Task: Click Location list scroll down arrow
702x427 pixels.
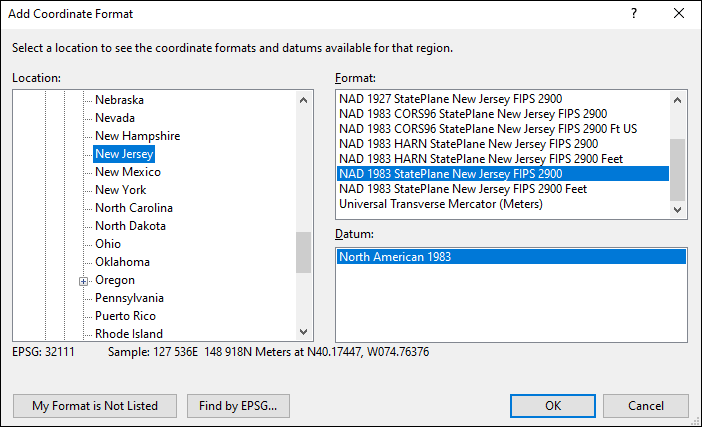Action: 303,332
